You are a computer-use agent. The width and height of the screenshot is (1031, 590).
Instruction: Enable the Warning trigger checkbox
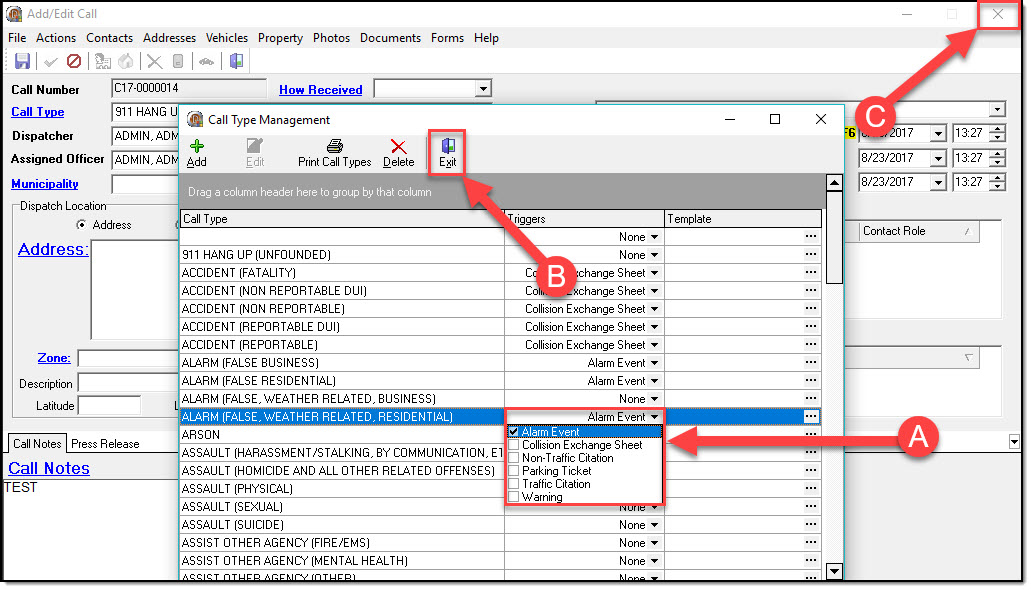(x=514, y=497)
